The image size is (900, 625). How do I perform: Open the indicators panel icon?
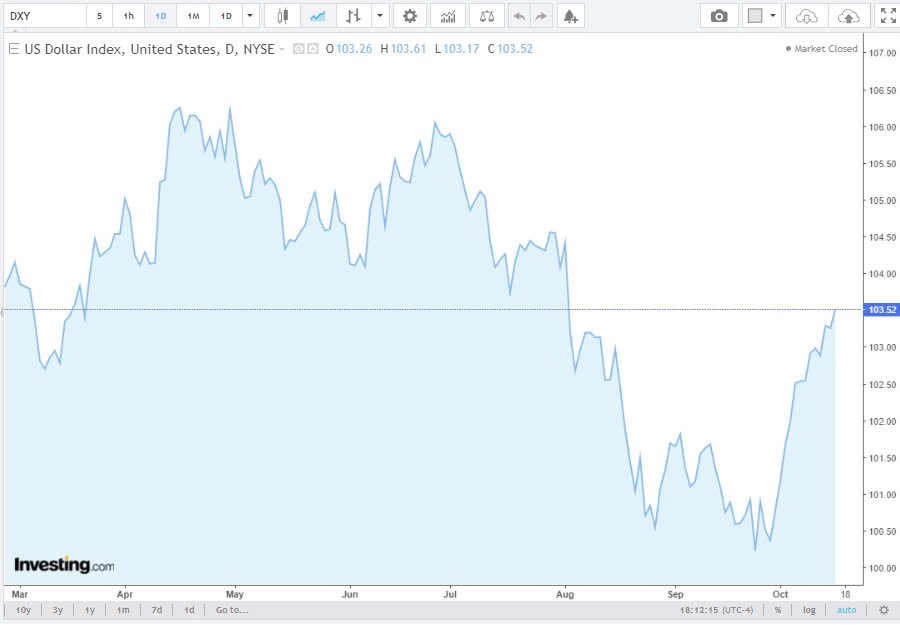(447, 15)
